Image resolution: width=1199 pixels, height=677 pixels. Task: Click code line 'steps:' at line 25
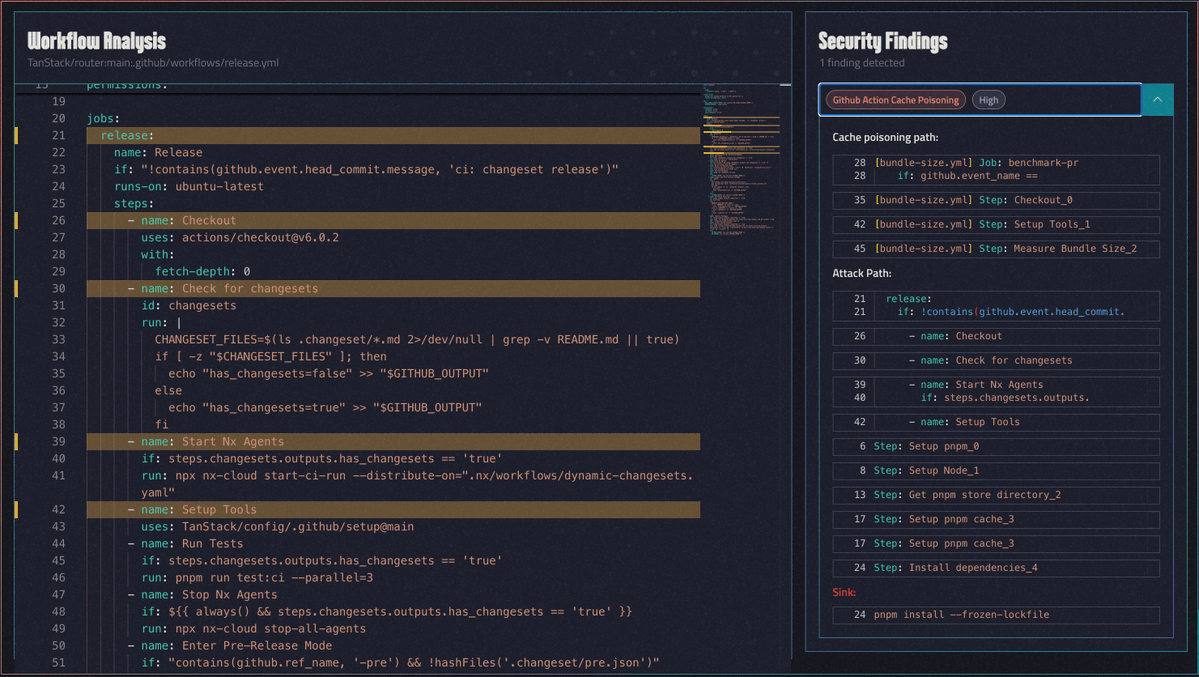134,203
